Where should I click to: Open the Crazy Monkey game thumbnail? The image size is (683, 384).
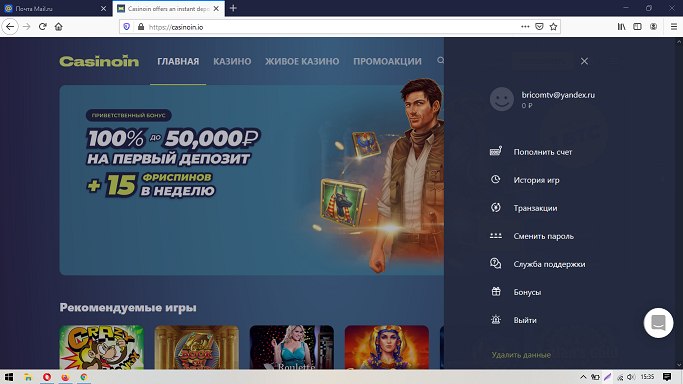pos(101,347)
